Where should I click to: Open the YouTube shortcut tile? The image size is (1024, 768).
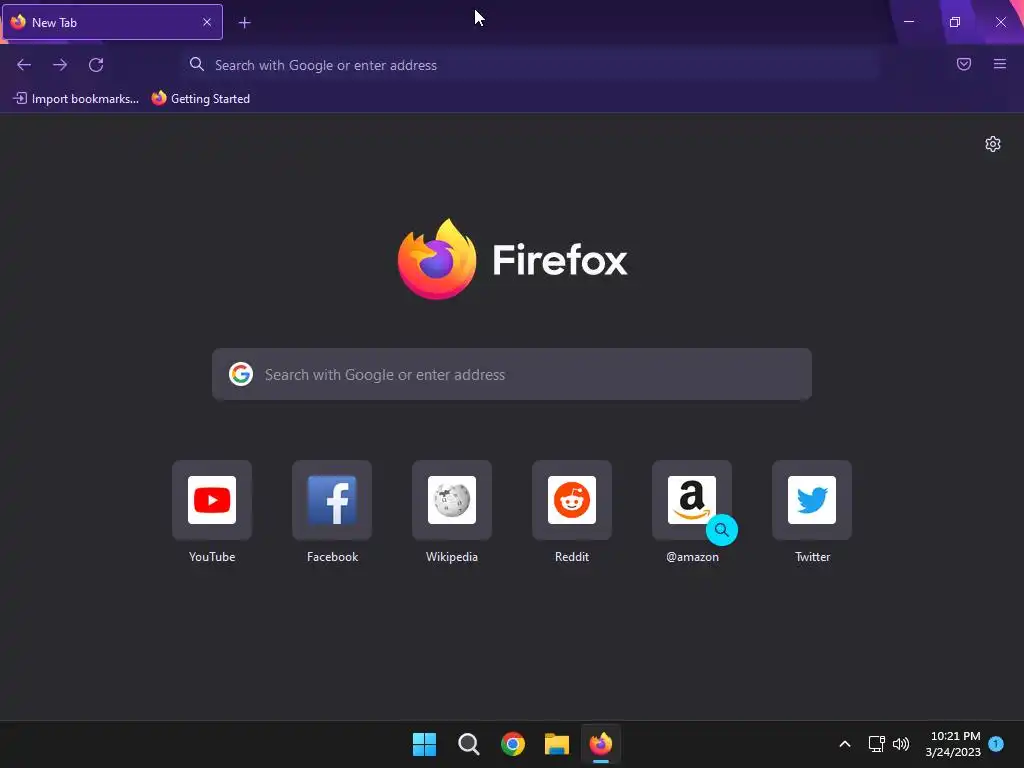(212, 500)
